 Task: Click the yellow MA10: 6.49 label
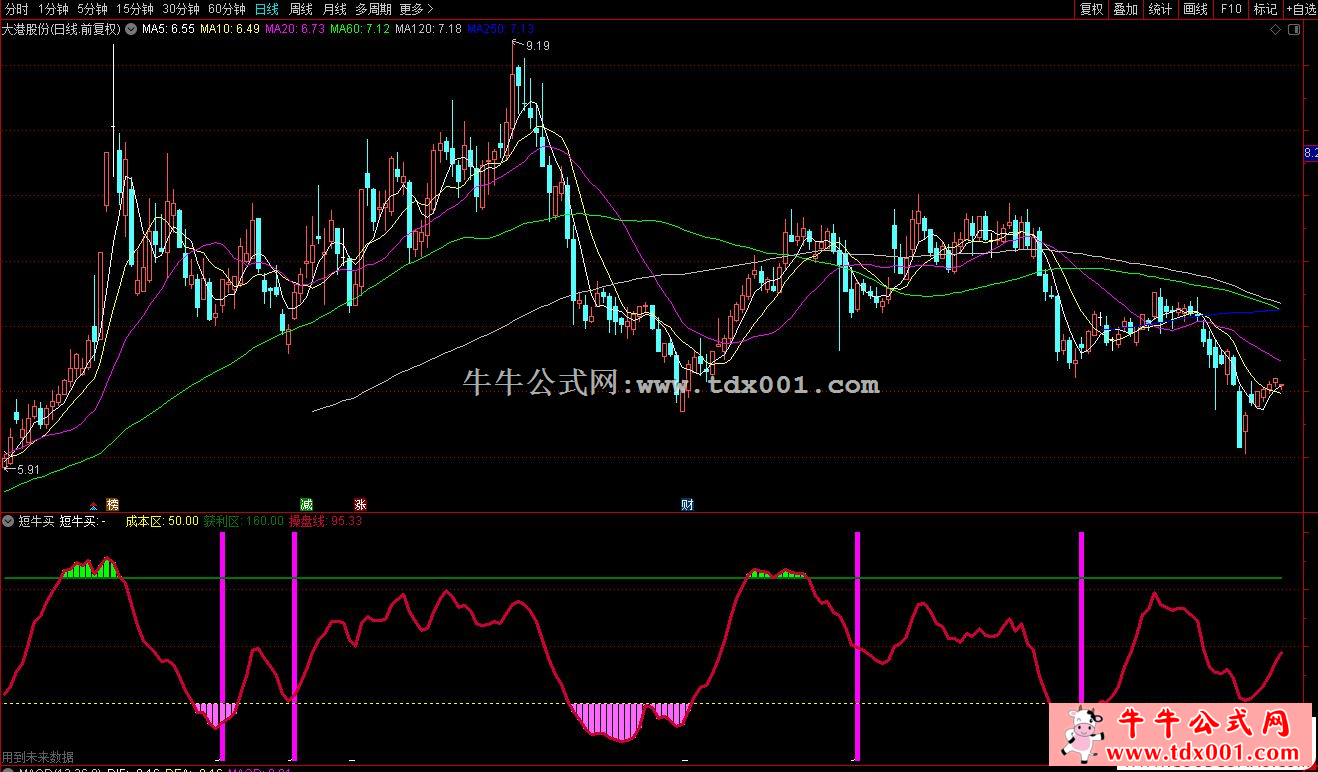click(x=230, y=30)
